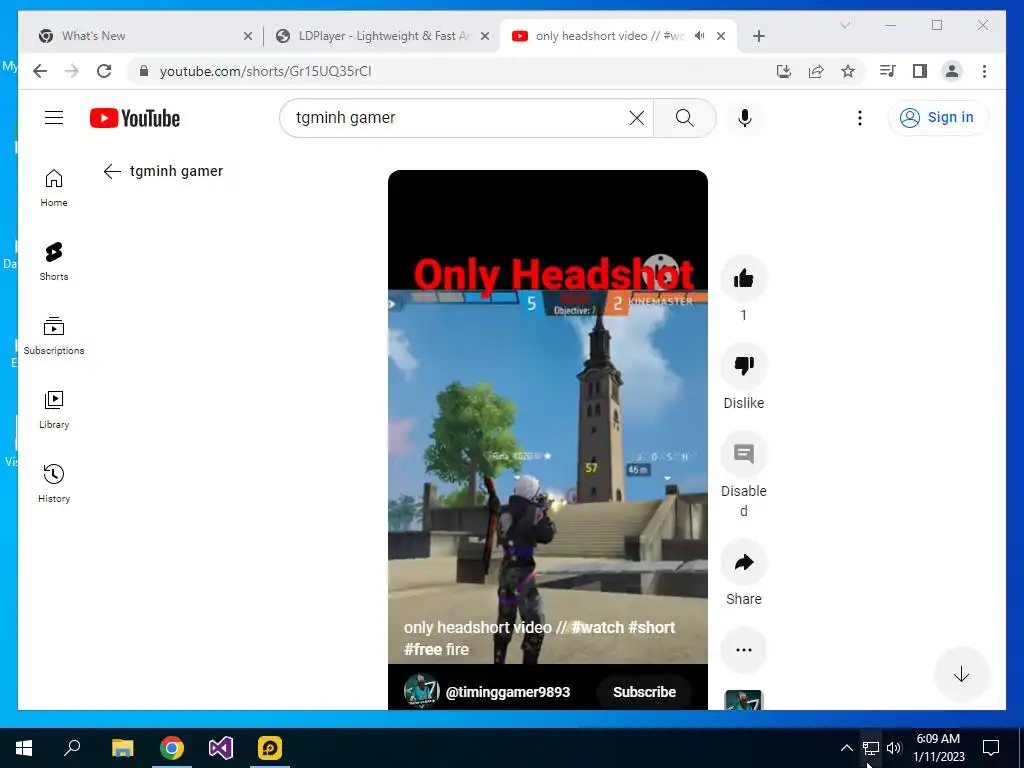
Task: Open Chrome three-dot menu
Action: click(x=984, y=71)
